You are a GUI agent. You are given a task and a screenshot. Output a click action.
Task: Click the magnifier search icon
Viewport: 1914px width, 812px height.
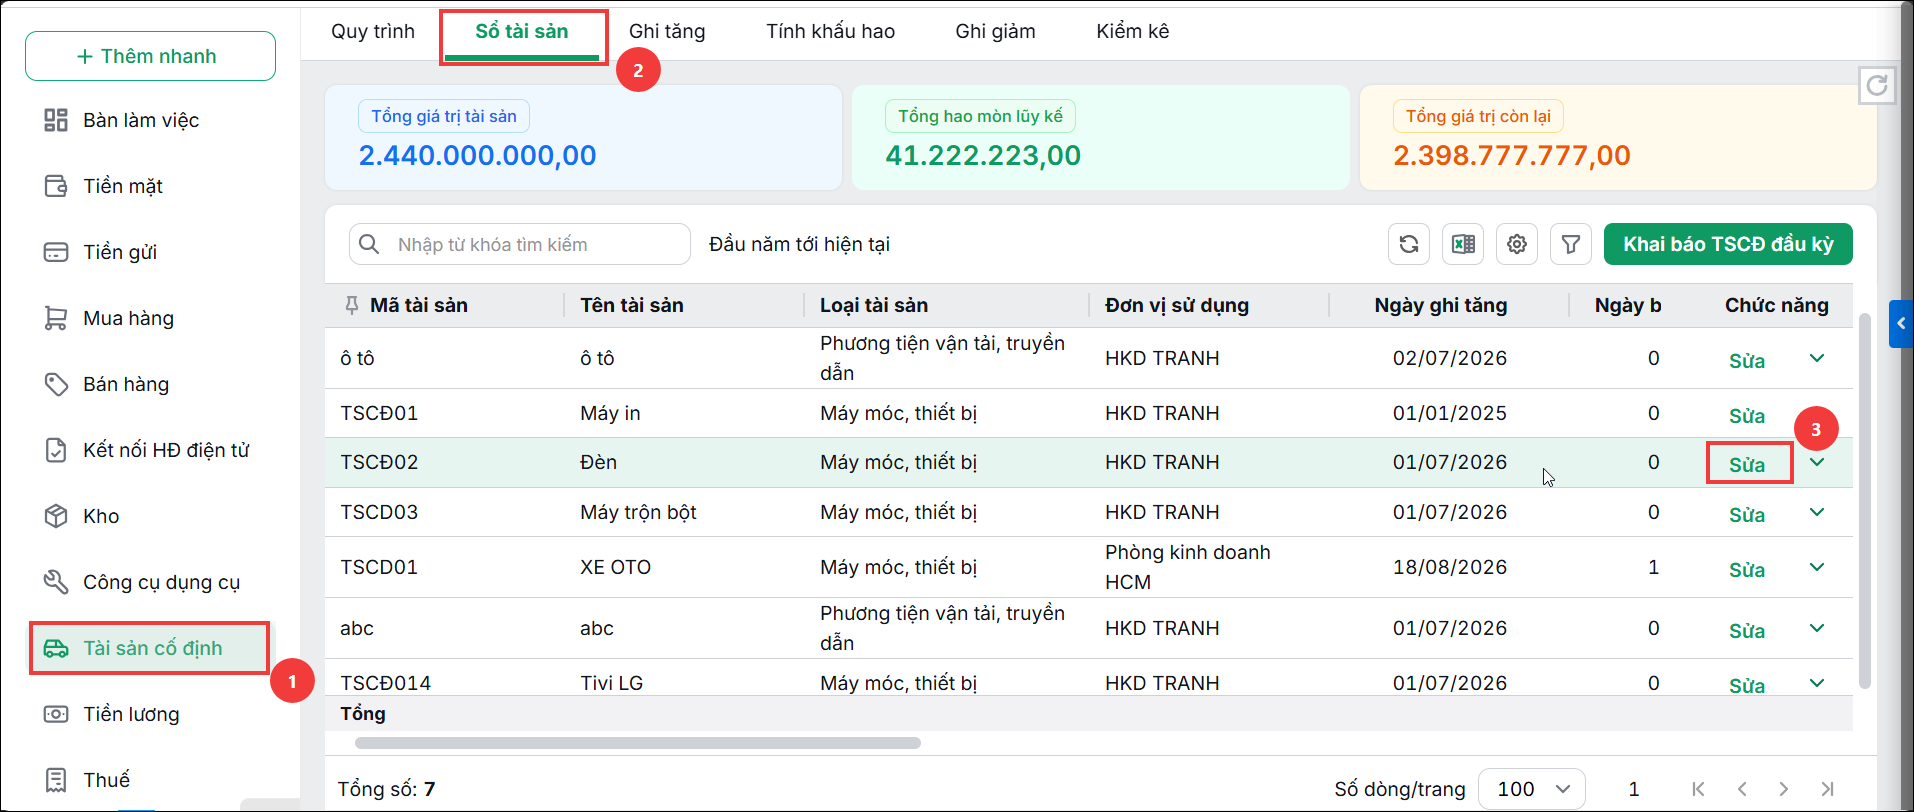[369, 244]
